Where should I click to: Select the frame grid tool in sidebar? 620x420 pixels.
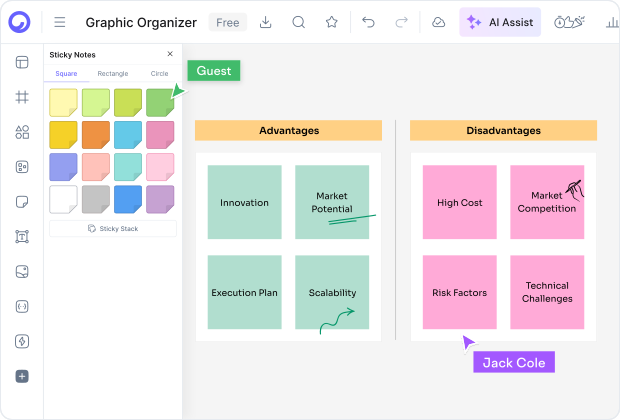click(x=22, y=97)
